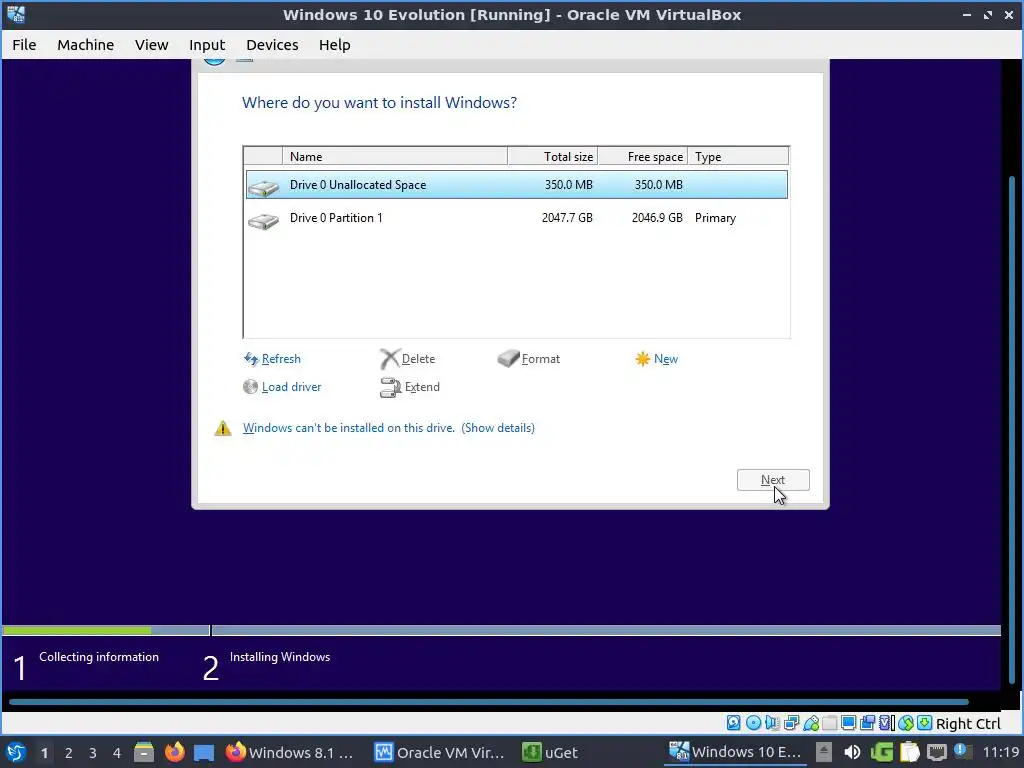Click VirtualBox mouse integration status icon
This screenshot has height=768, width=1024.
pyautogui.click(x=906, y=723)
